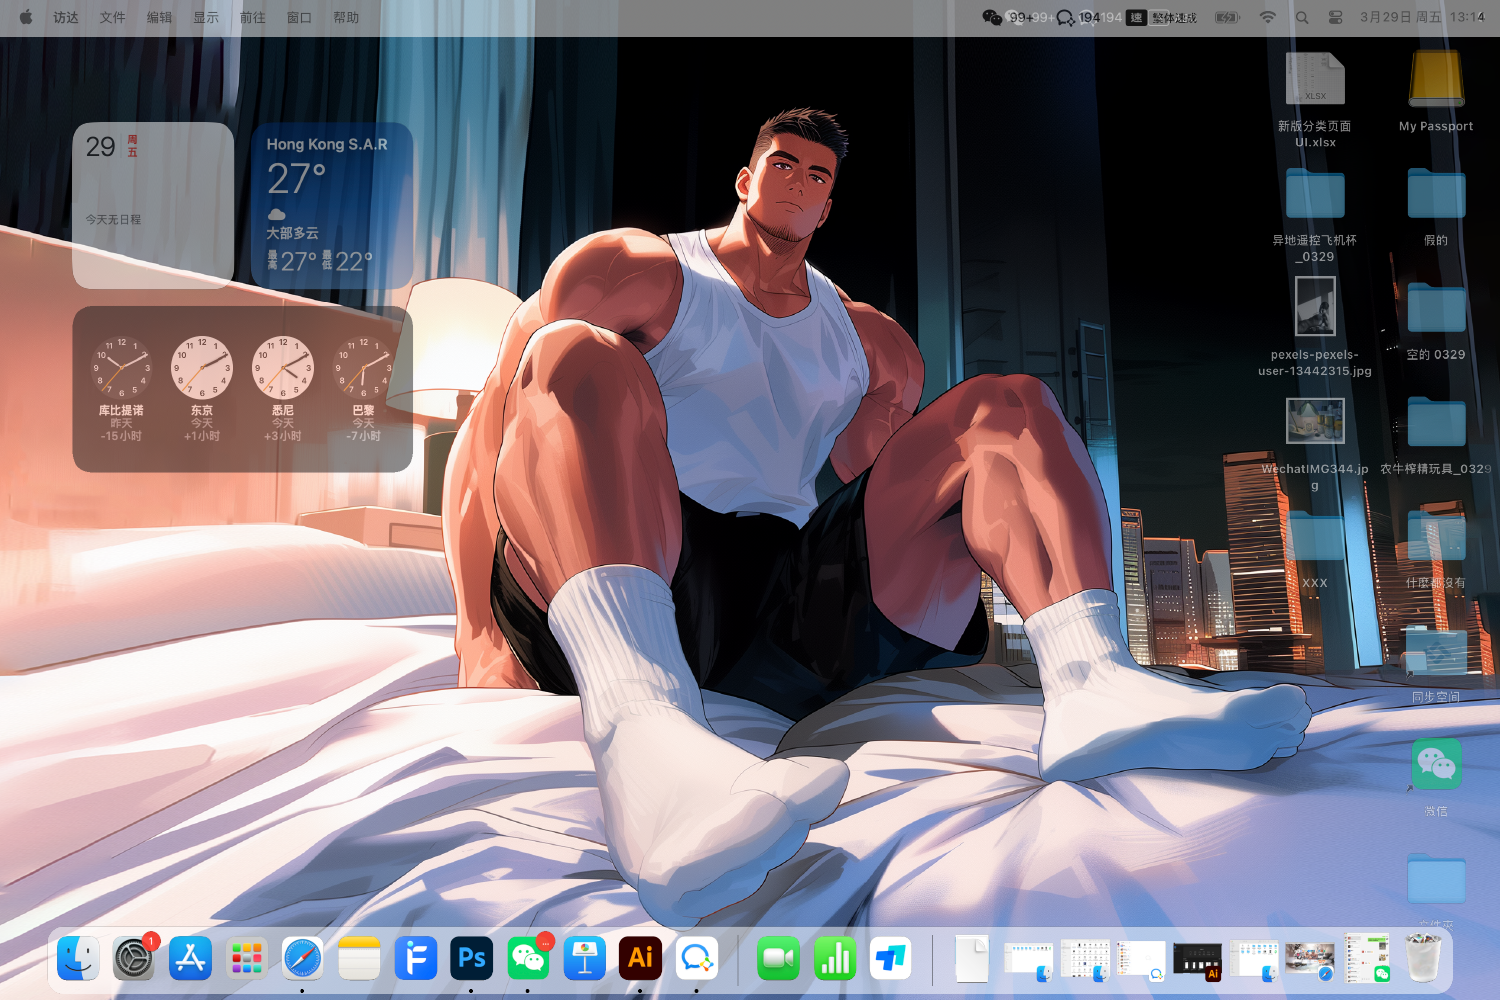Select the My Passport drive icon
The image size is (1500, 1000).
coord(1436,80)
